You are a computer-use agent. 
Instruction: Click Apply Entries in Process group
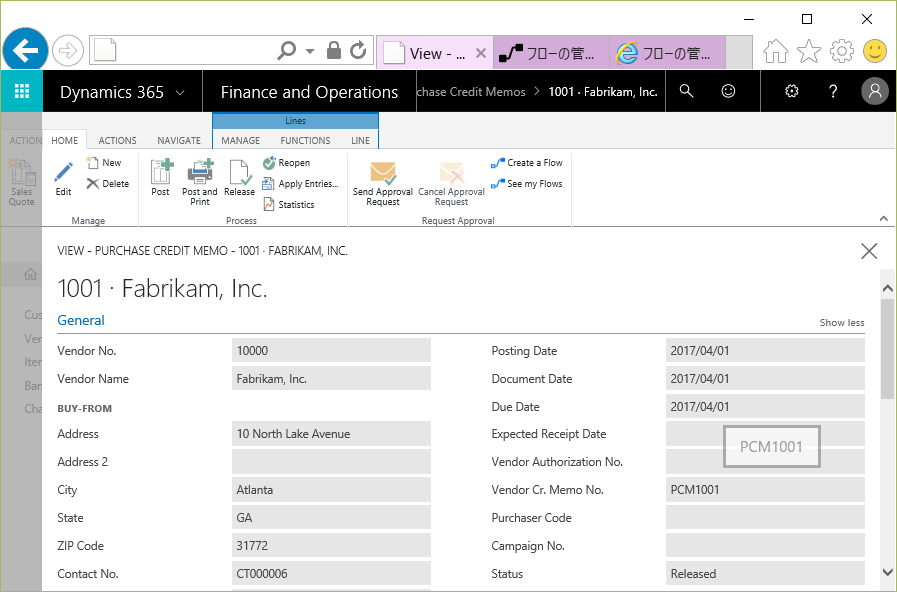(x=300, y=184)
